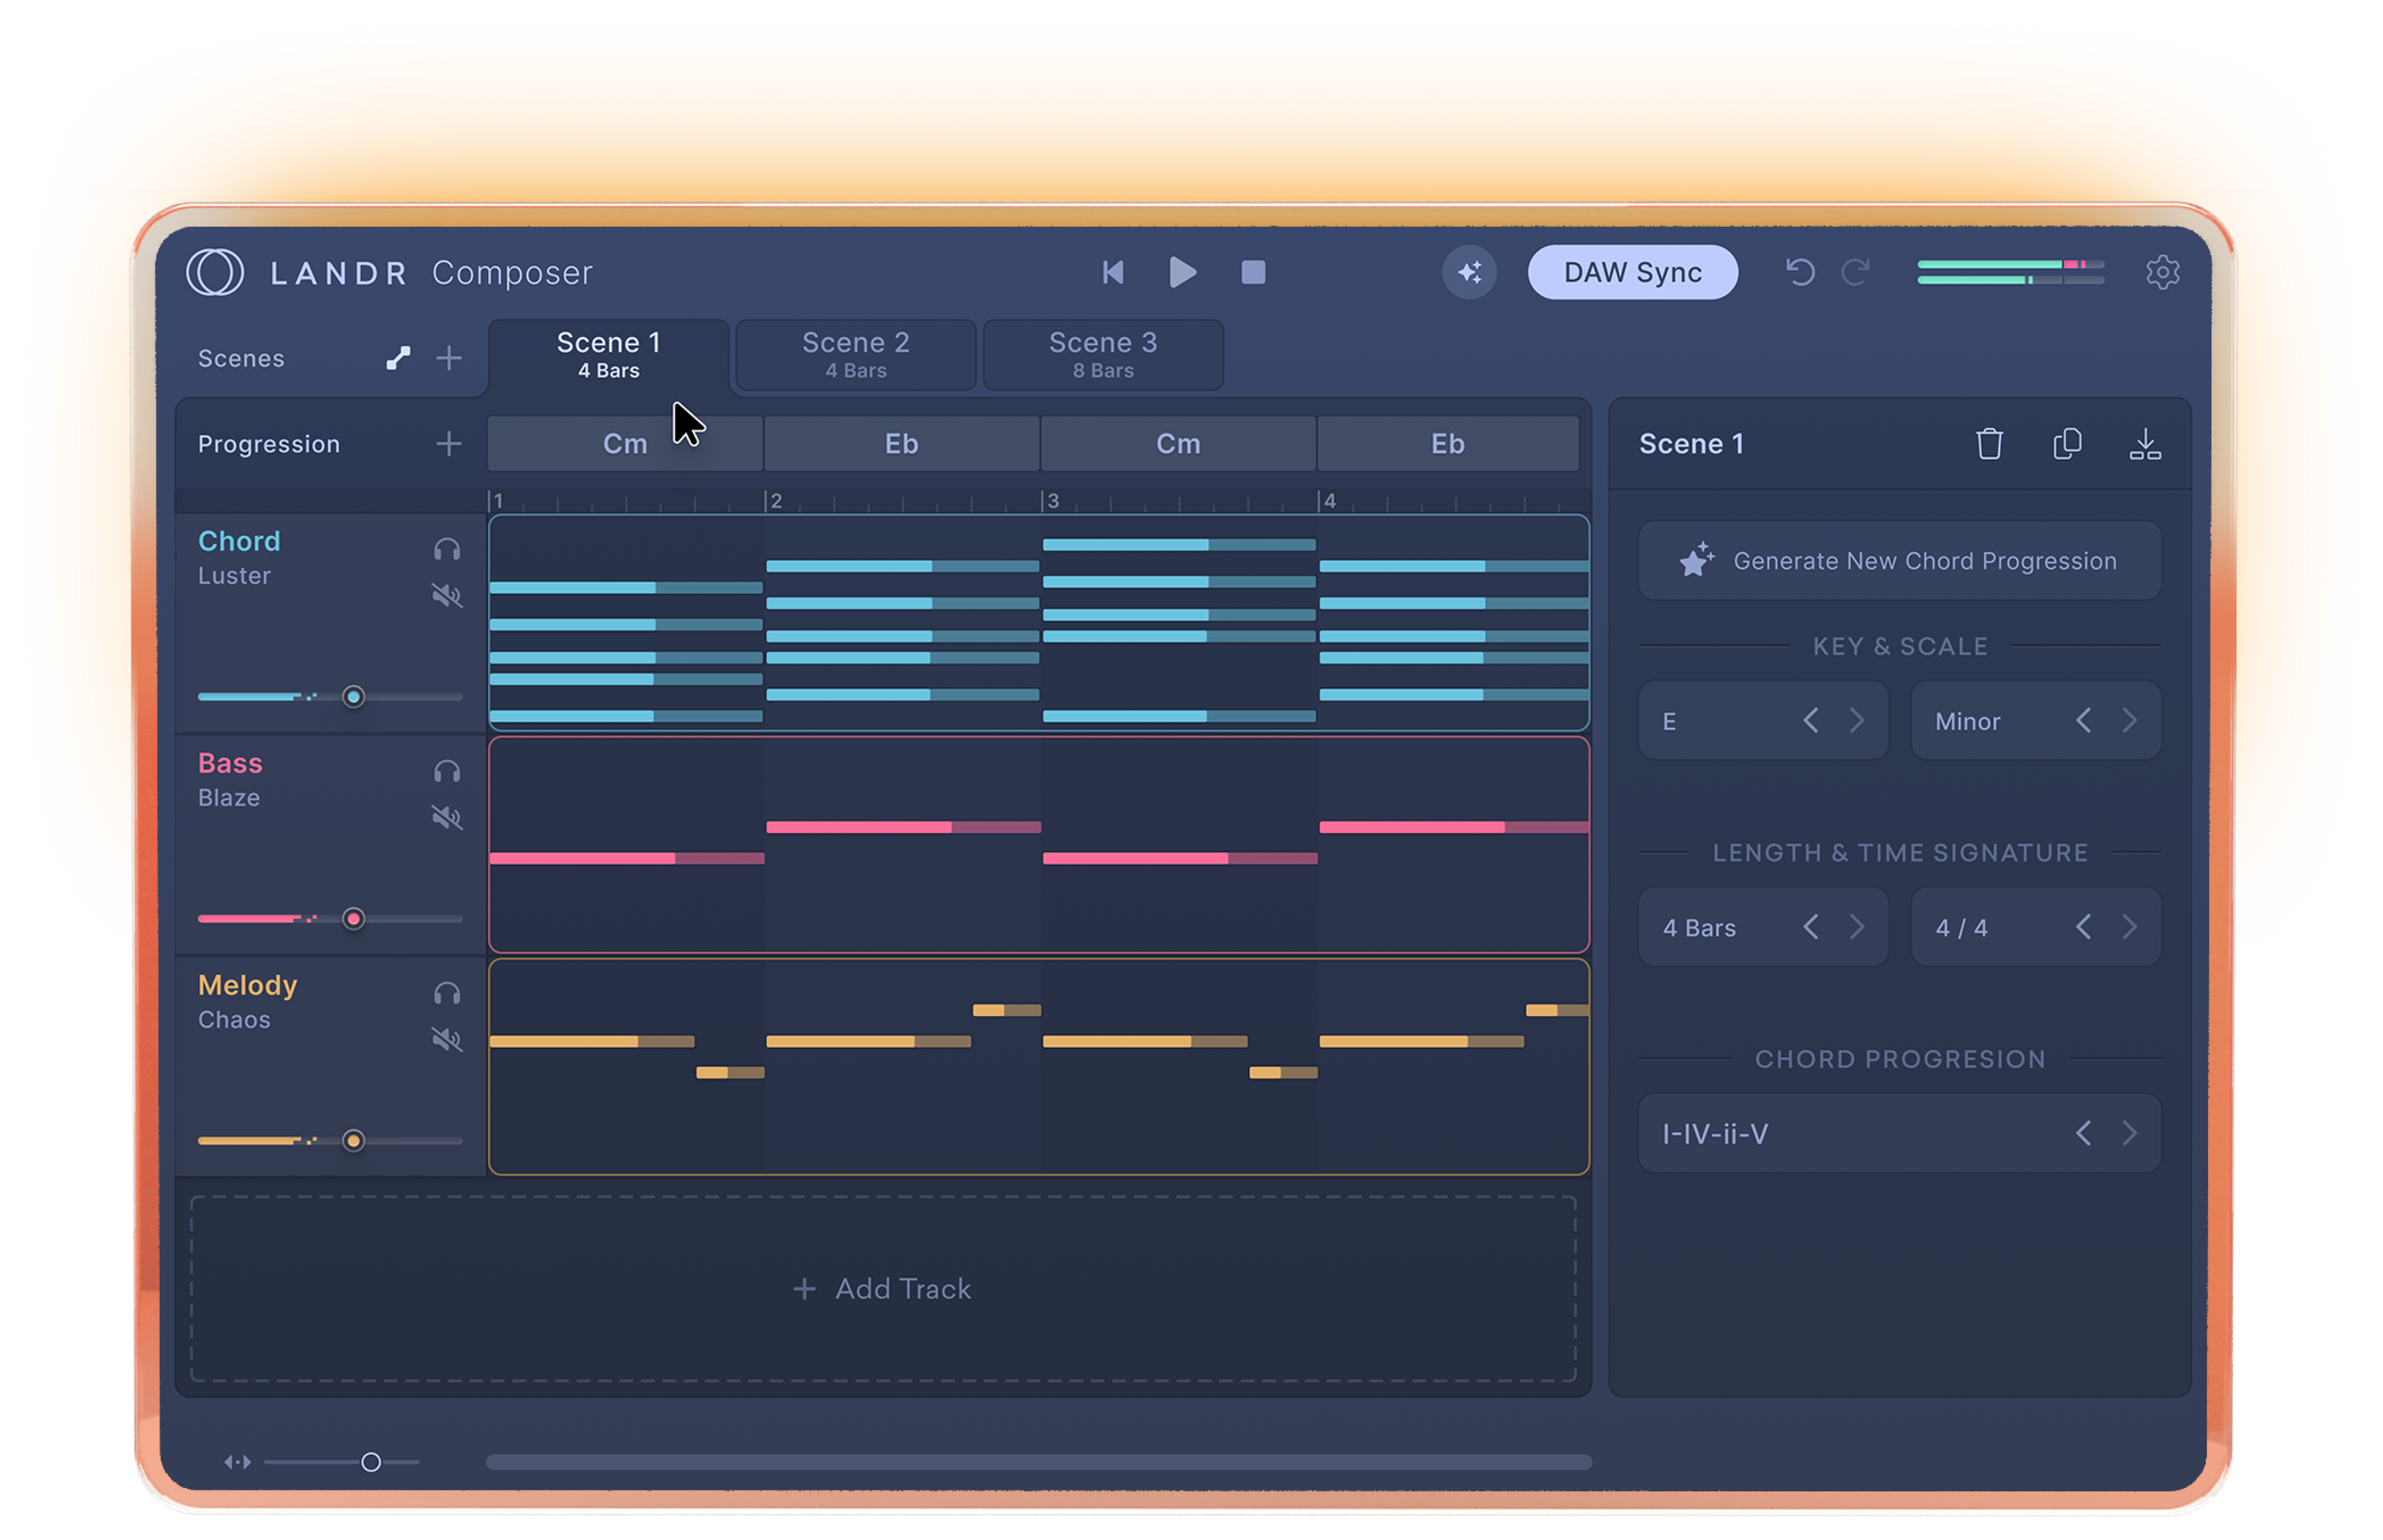Stop playback with the stop button
2383x1540 pixels.
click(1253, 272)
